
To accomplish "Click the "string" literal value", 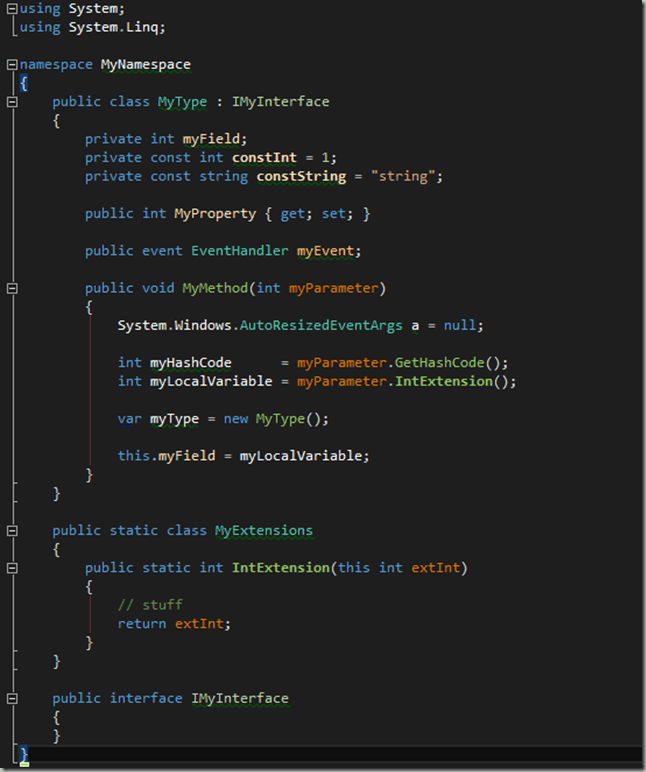I will [403, 176].
